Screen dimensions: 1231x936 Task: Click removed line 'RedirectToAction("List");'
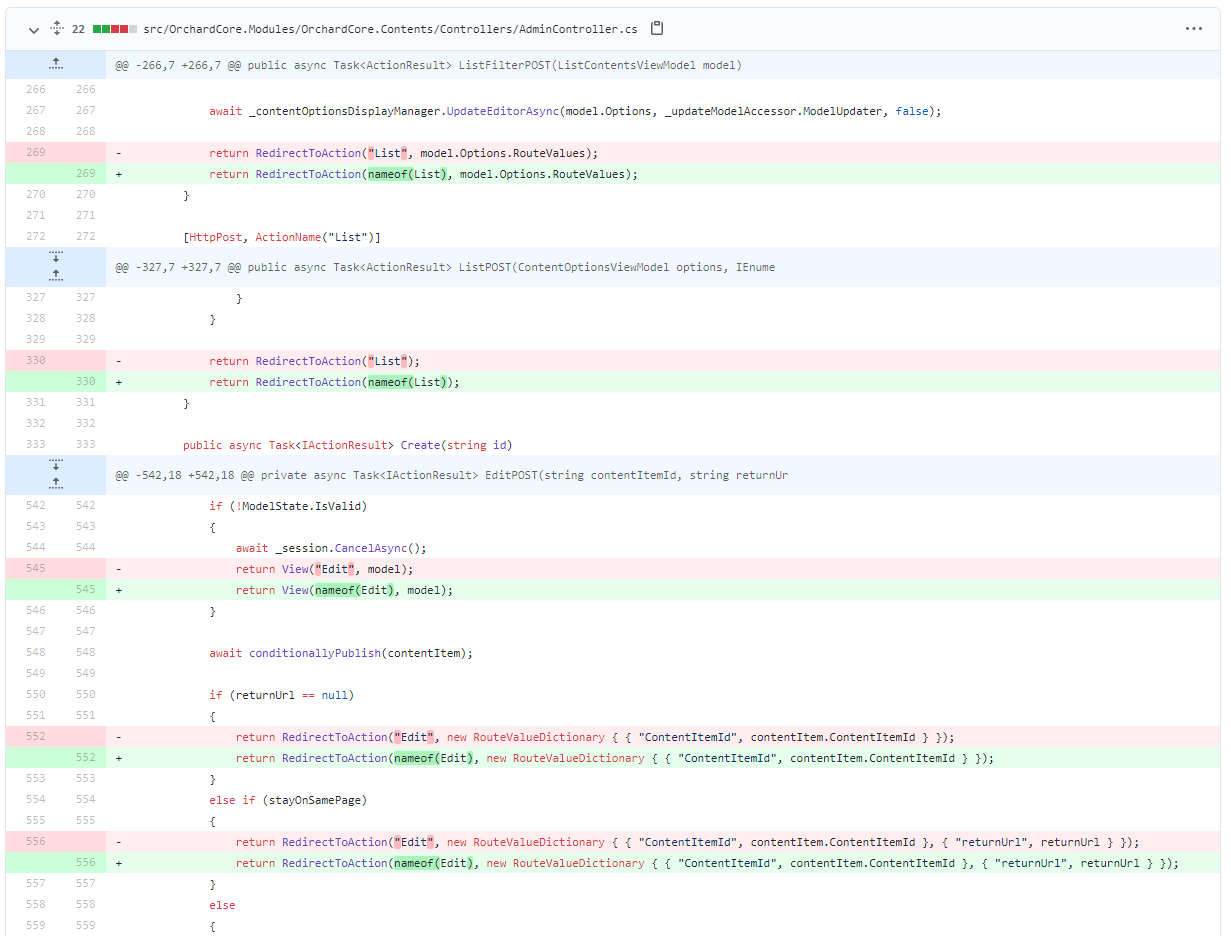pos(314,361)
